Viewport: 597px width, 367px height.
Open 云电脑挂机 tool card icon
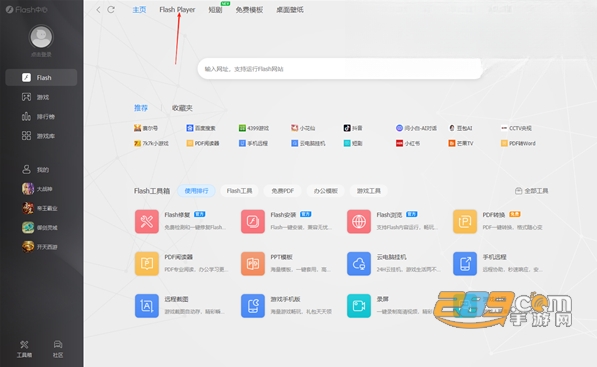pyautogui.click(x=359, y=263)
